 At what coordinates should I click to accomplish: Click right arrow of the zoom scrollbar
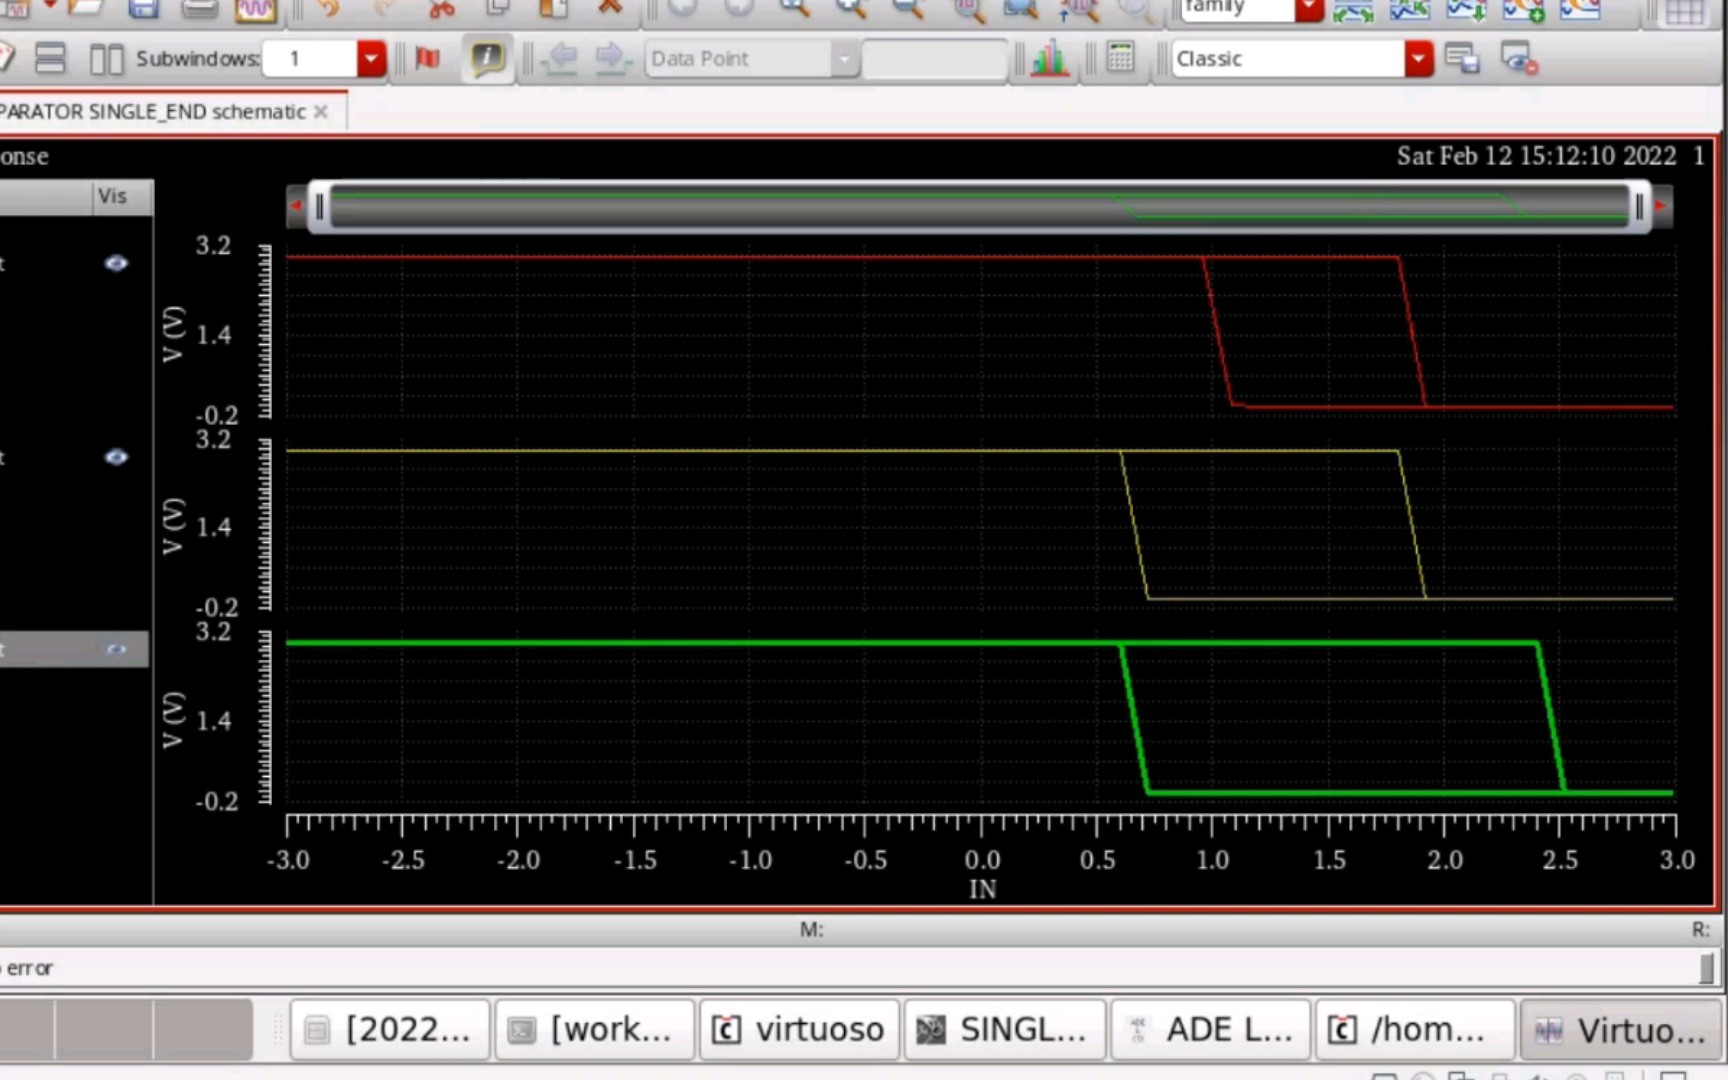[1660, 206]
